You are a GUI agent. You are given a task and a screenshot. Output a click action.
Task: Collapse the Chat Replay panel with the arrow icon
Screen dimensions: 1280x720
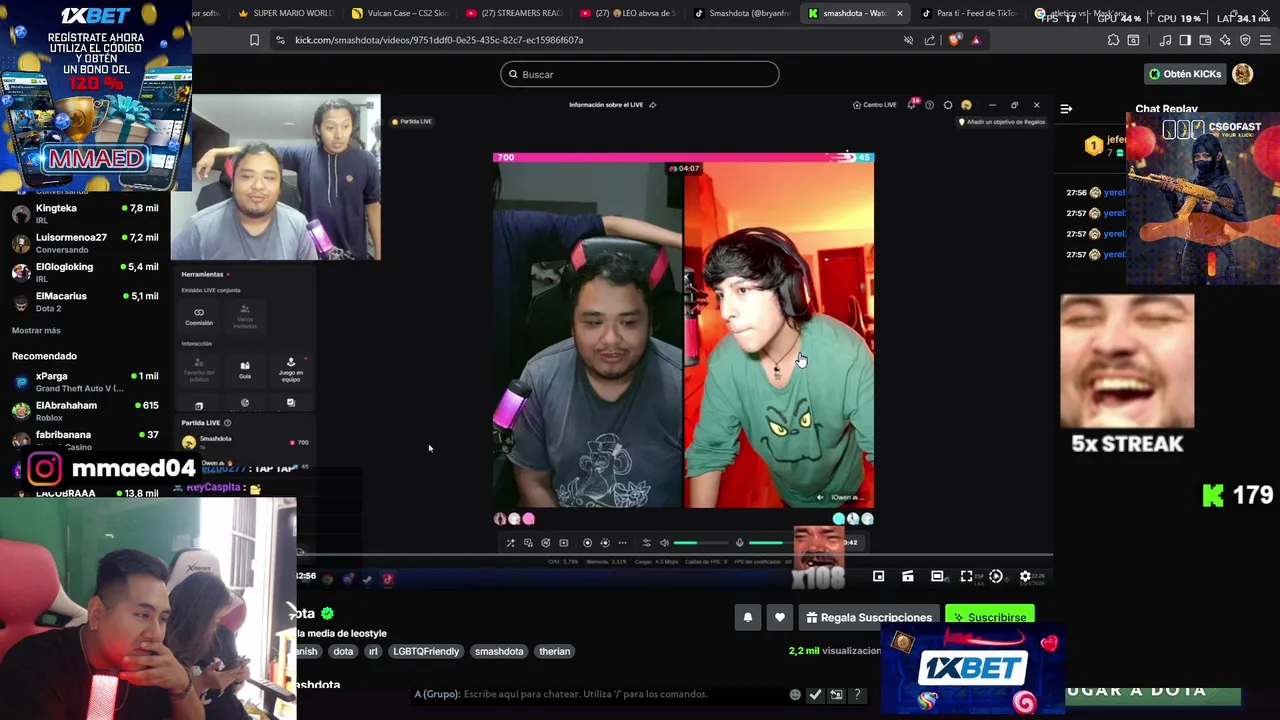[1066, 108]
